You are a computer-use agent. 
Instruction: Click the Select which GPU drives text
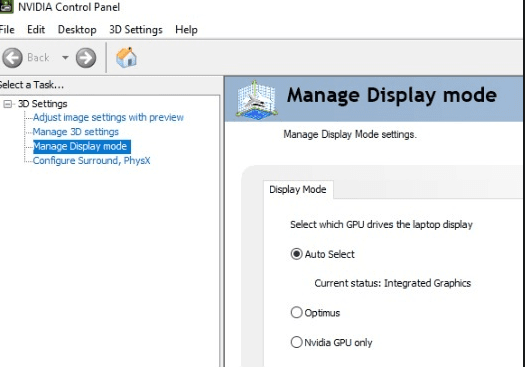pyautogui.click(x=381, y=224)
